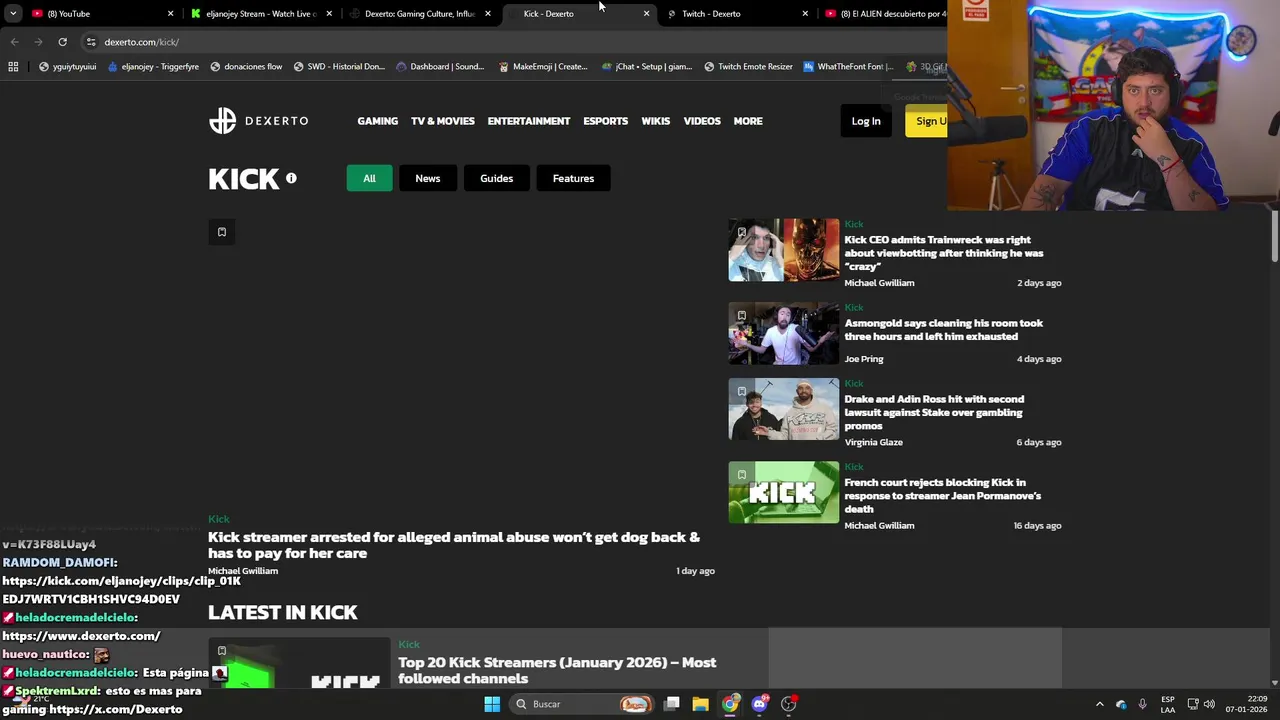The width and height of the screenshot is (1280, 720).
Task: Open Google Chrome from the taskbar
Action: click(x=730, y=704)
